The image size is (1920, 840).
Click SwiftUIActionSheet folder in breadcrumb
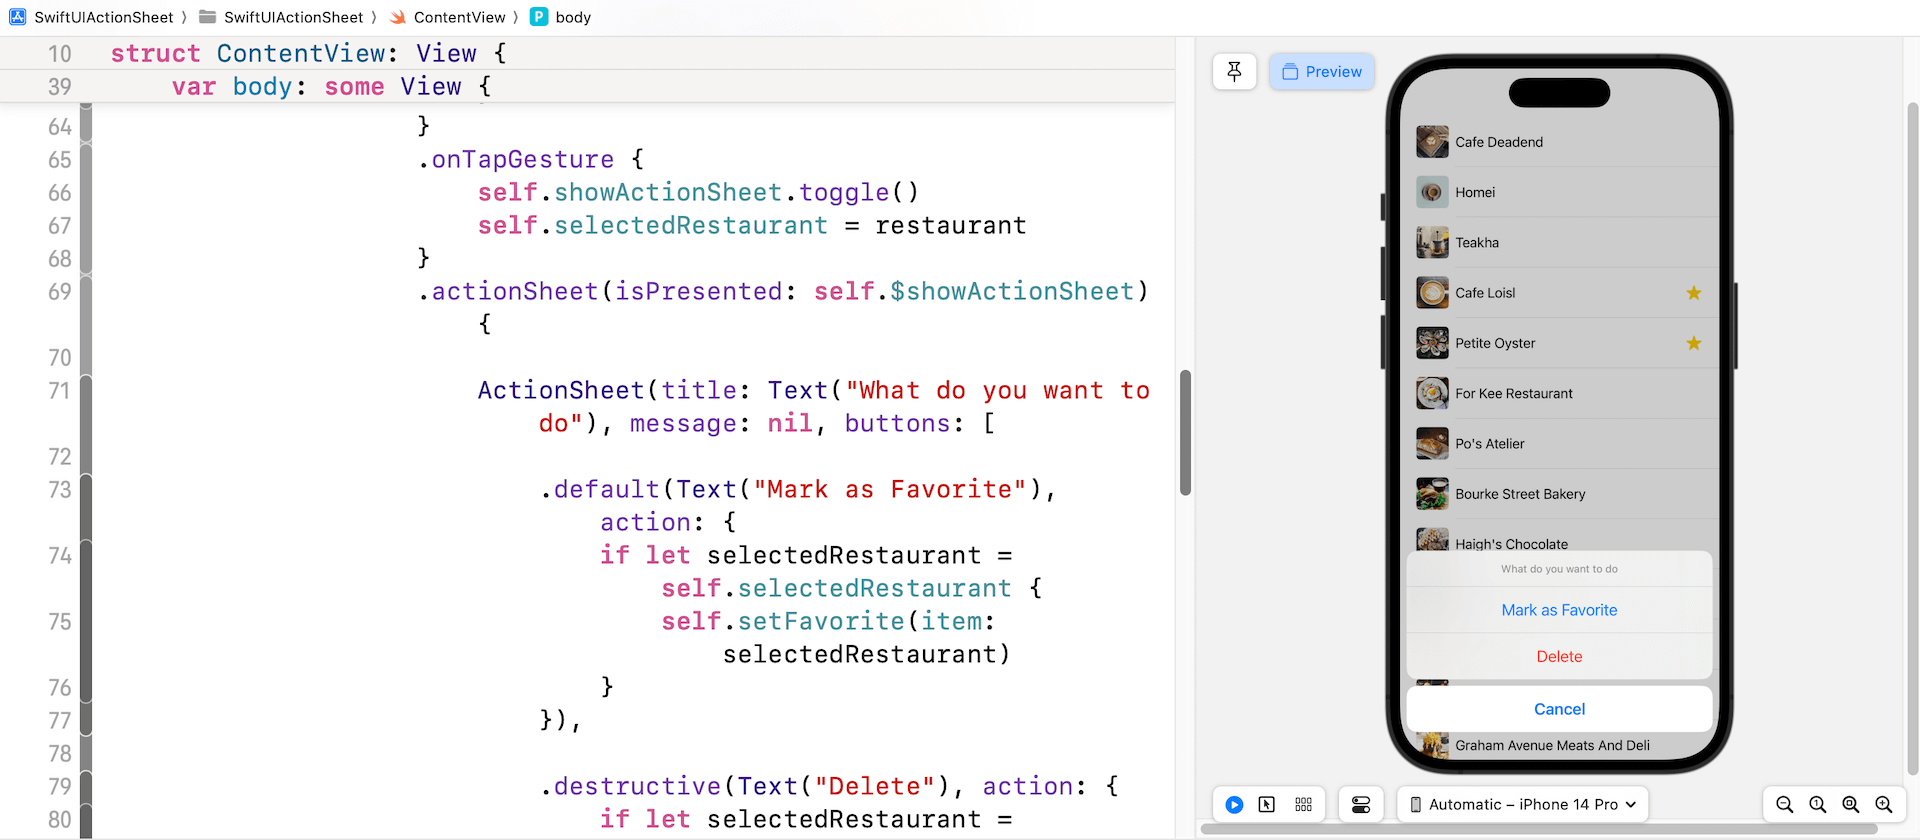click(281, 17)
